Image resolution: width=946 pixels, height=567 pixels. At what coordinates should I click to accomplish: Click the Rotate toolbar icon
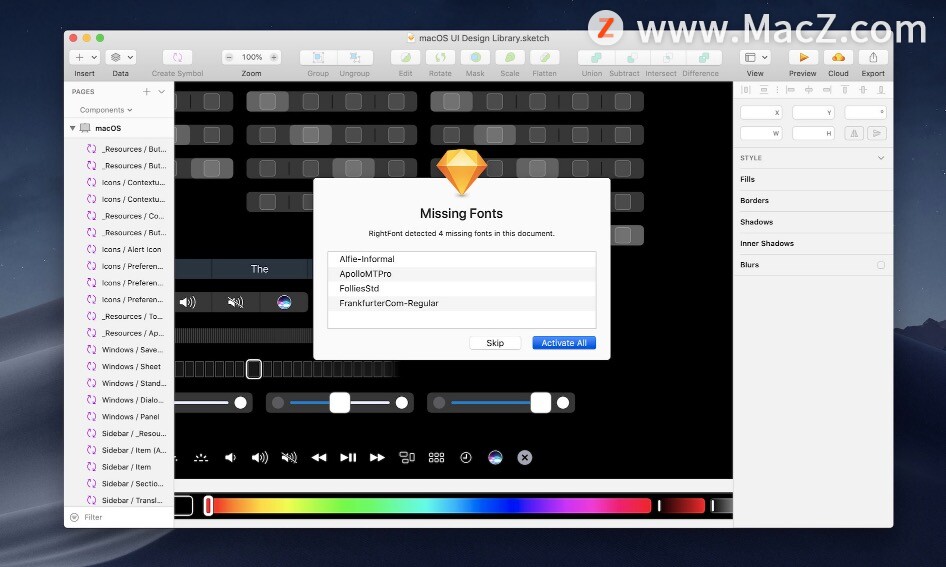click(x=440, y=57)
